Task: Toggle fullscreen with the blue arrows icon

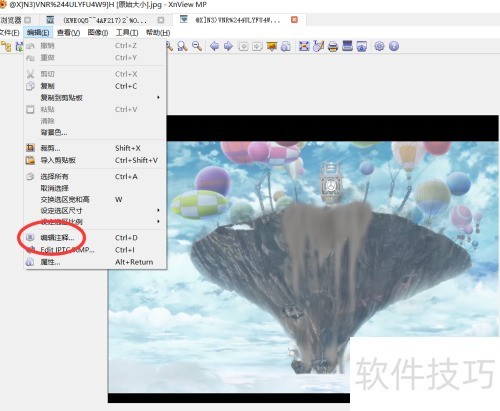Action: pos(304,46)
